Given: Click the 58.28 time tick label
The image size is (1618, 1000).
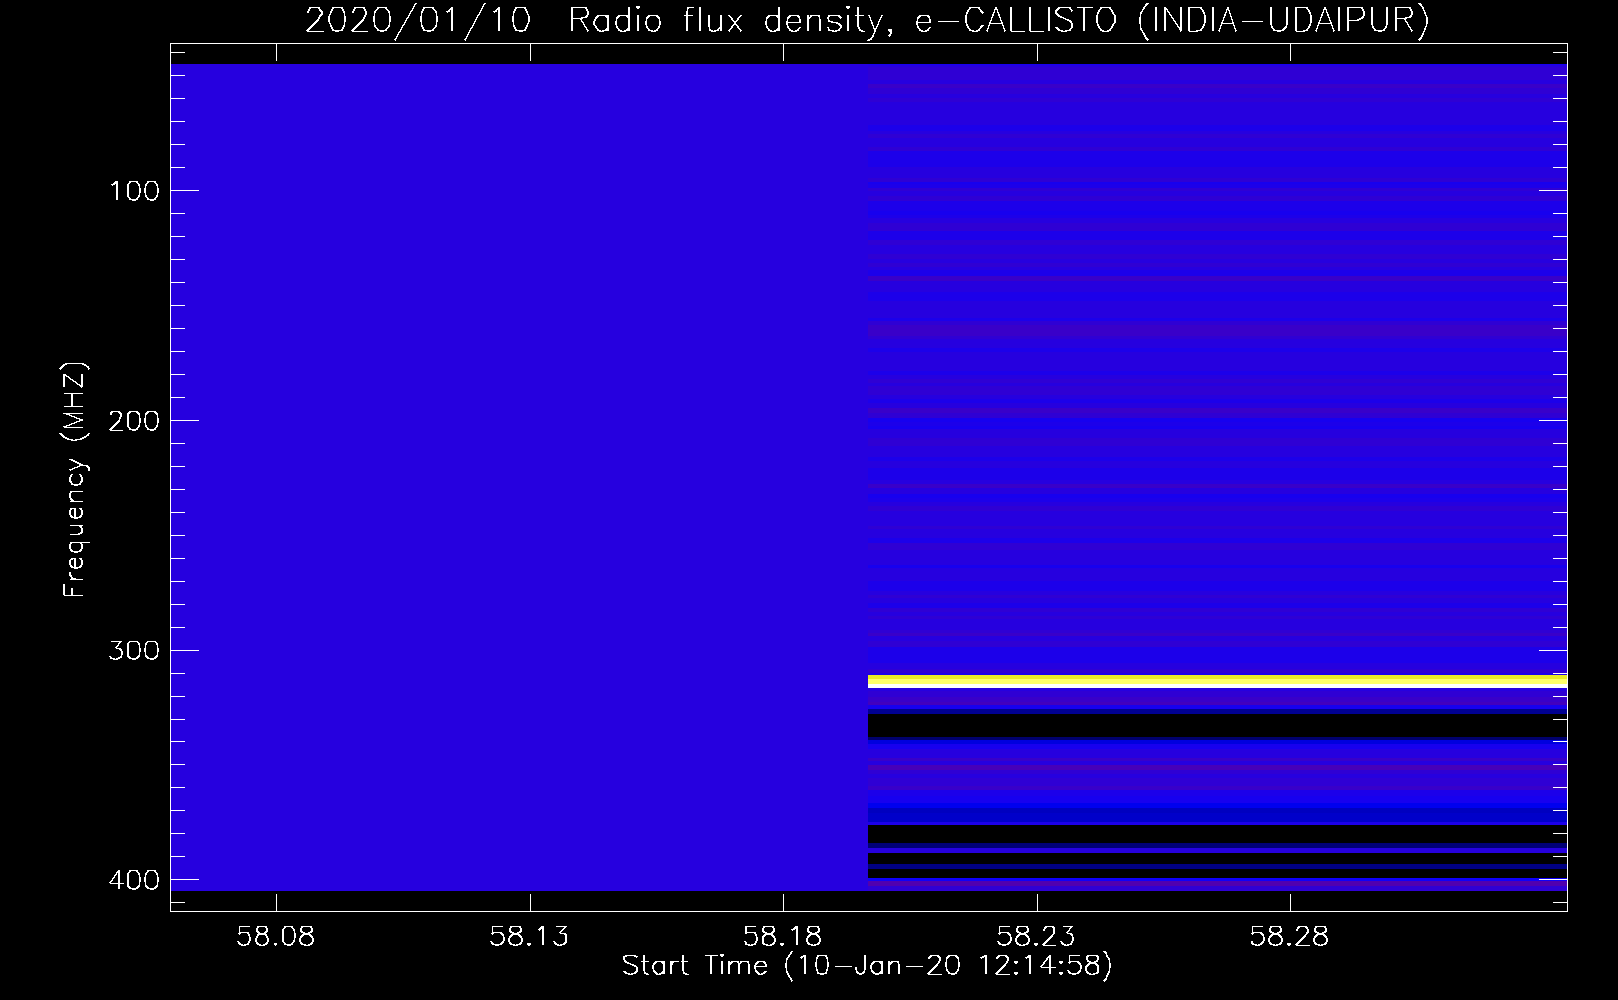Looking at the screenshot, I should pyautogui.click(x=1290, y=936).
